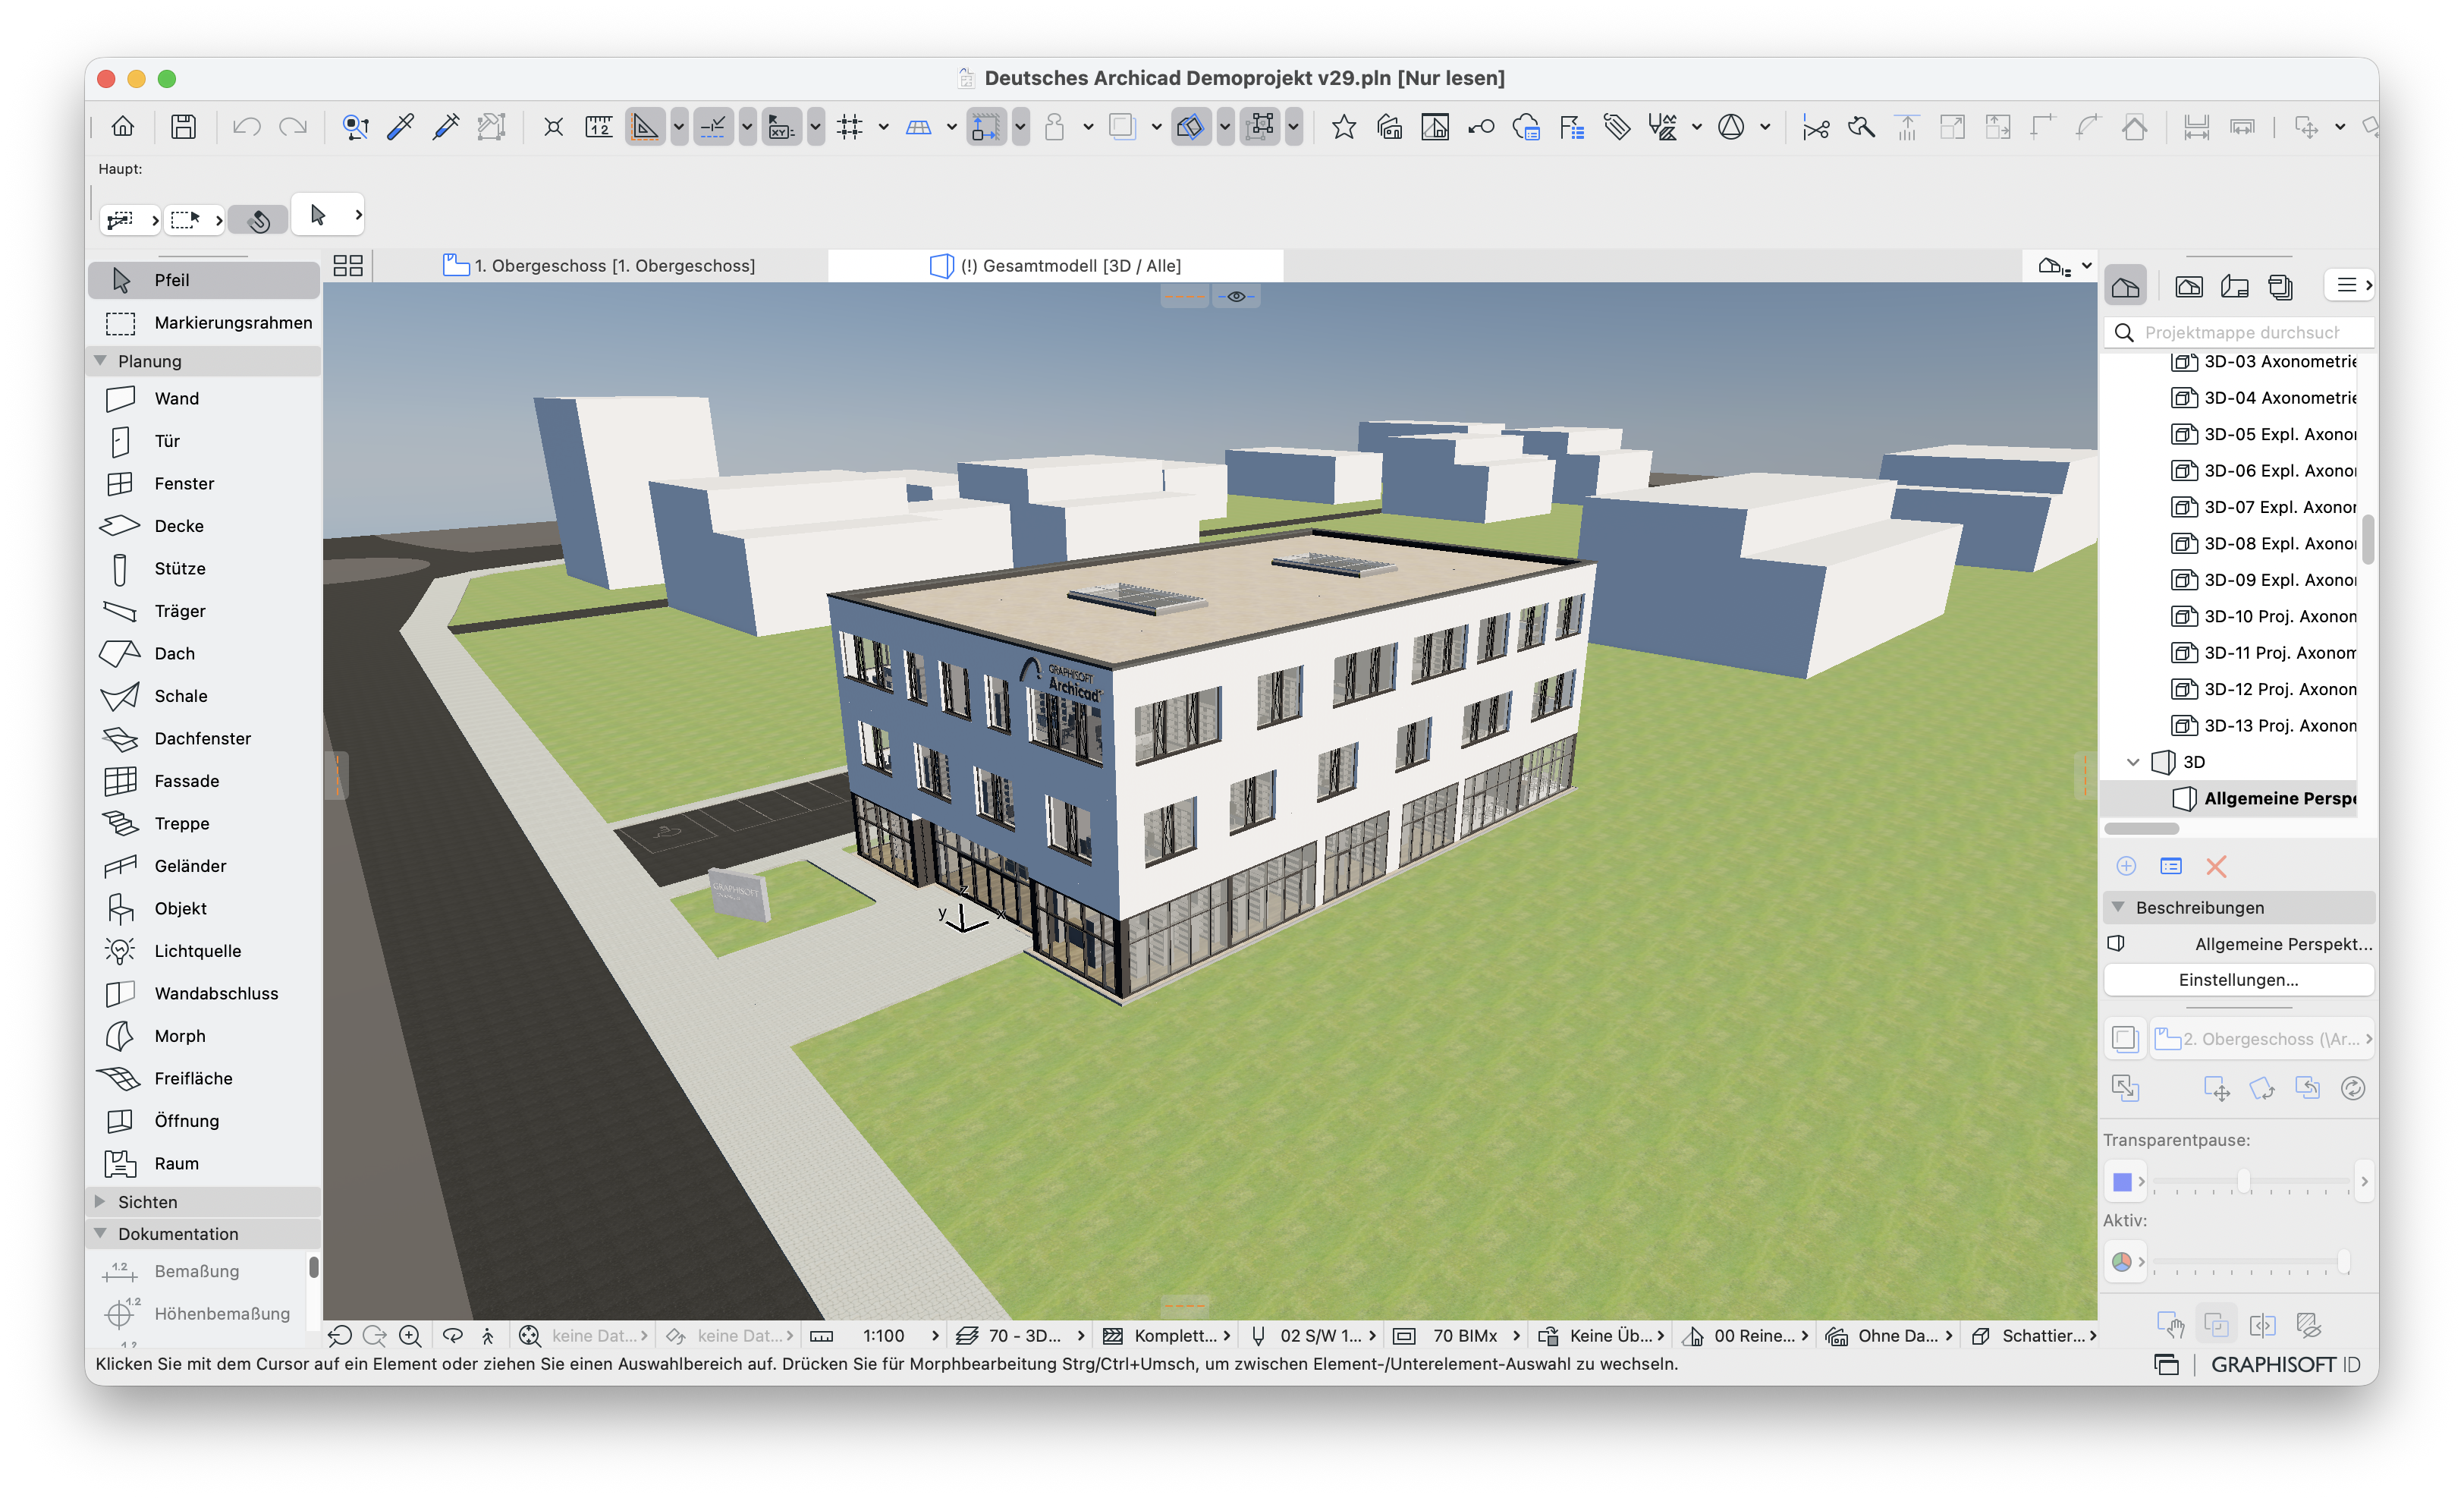The image size is (2464, 1498).
Task: Select the Geländer tool
Action: [204, 866]
